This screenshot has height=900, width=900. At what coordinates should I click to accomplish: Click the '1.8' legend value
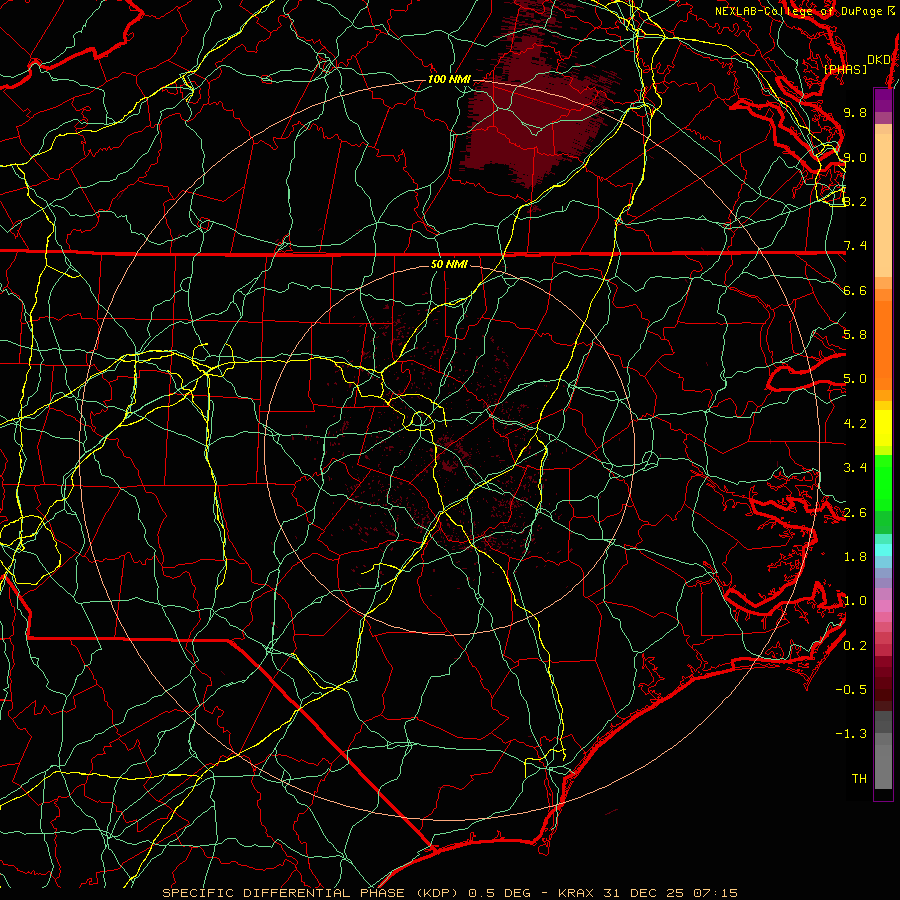[855, 557]
